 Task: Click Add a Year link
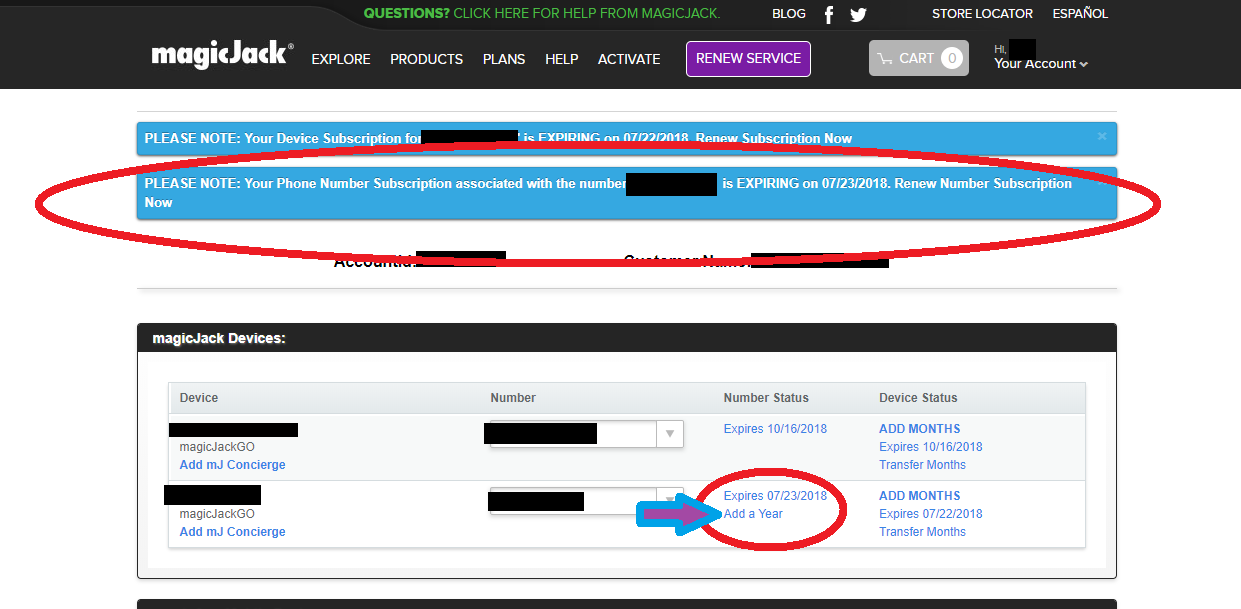click(x=753, y=514)
